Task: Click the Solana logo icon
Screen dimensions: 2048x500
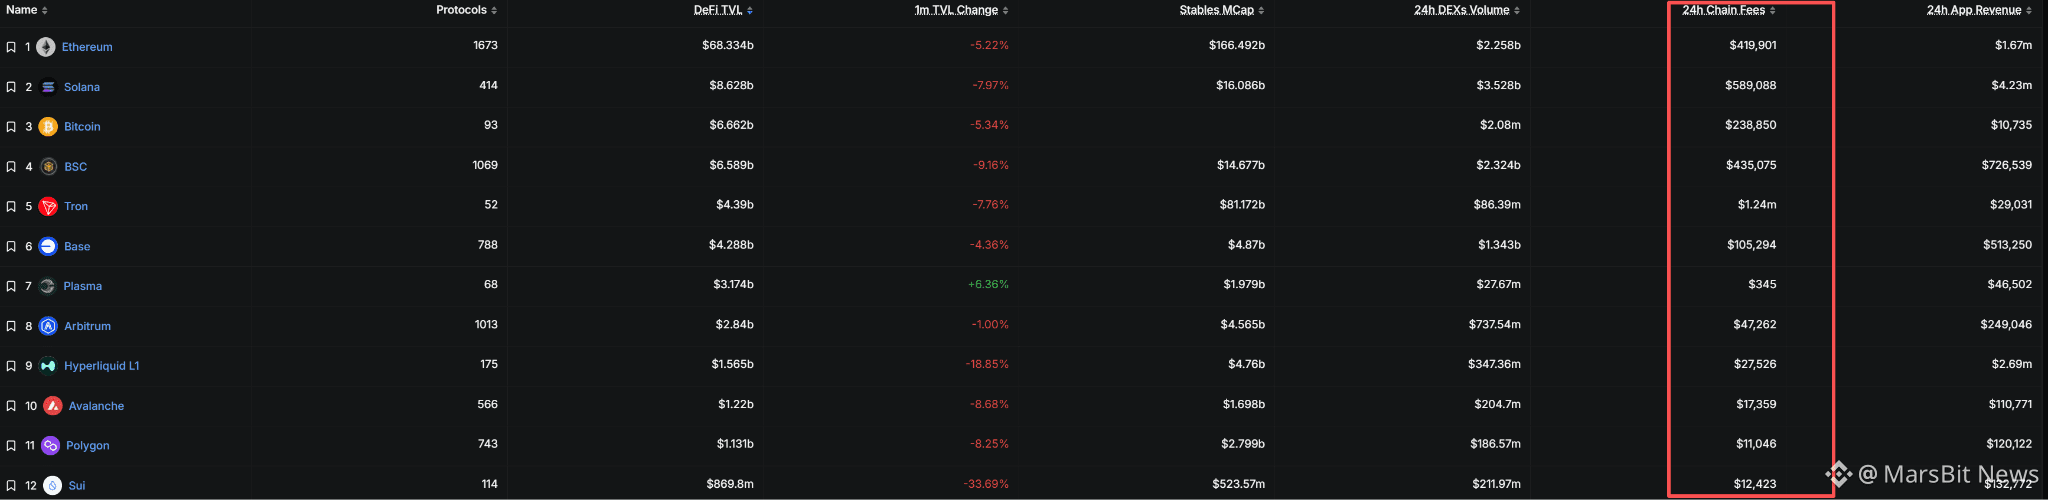Action: [x=48, y=87]
